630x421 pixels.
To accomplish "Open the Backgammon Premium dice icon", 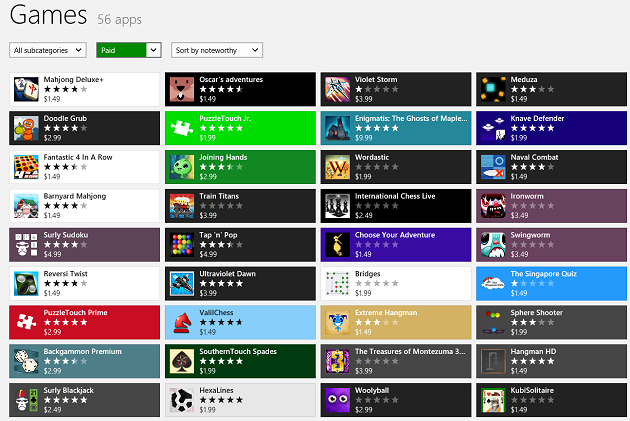I will coord(26,361).
